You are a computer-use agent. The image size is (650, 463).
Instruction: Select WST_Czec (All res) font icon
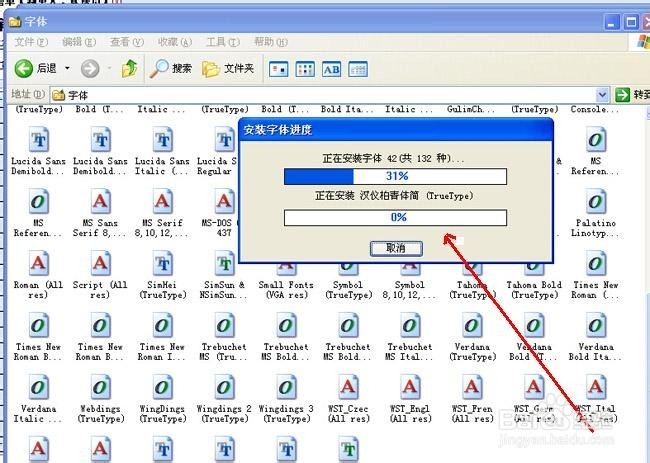coord(348,388)
